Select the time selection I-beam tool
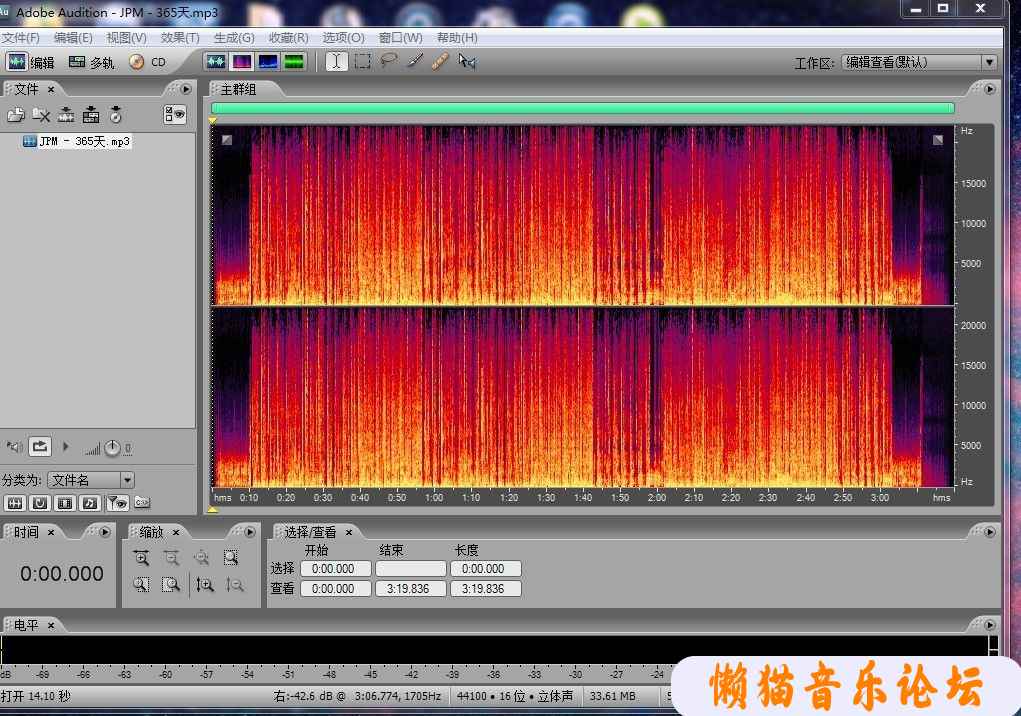 click(336, 62)
